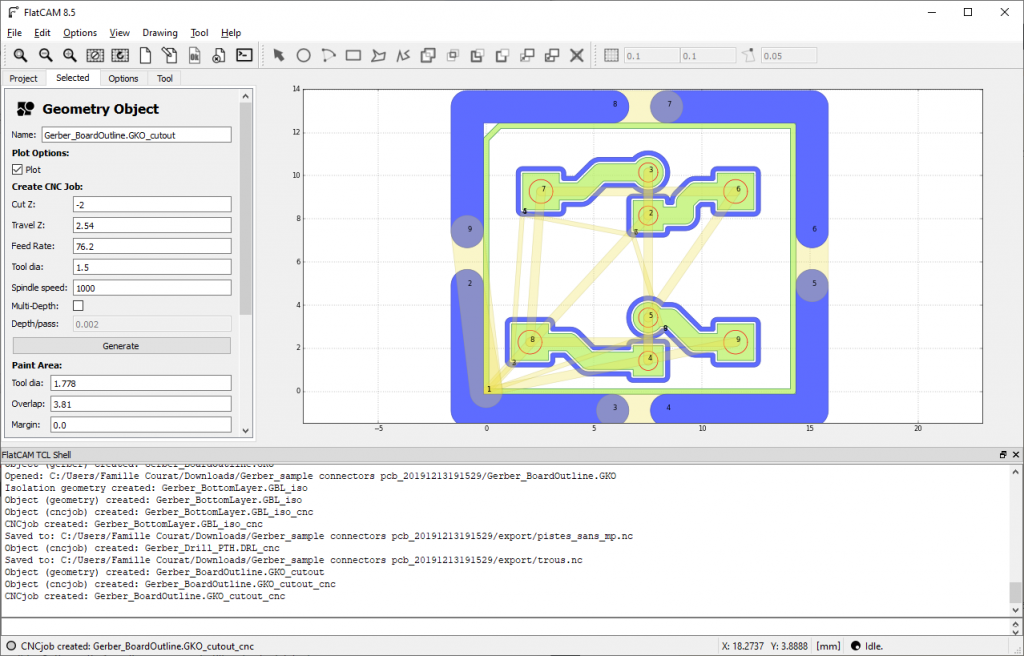The image size is (1024, 656).
Task: Switch to the Project tab
Action: 24,78
